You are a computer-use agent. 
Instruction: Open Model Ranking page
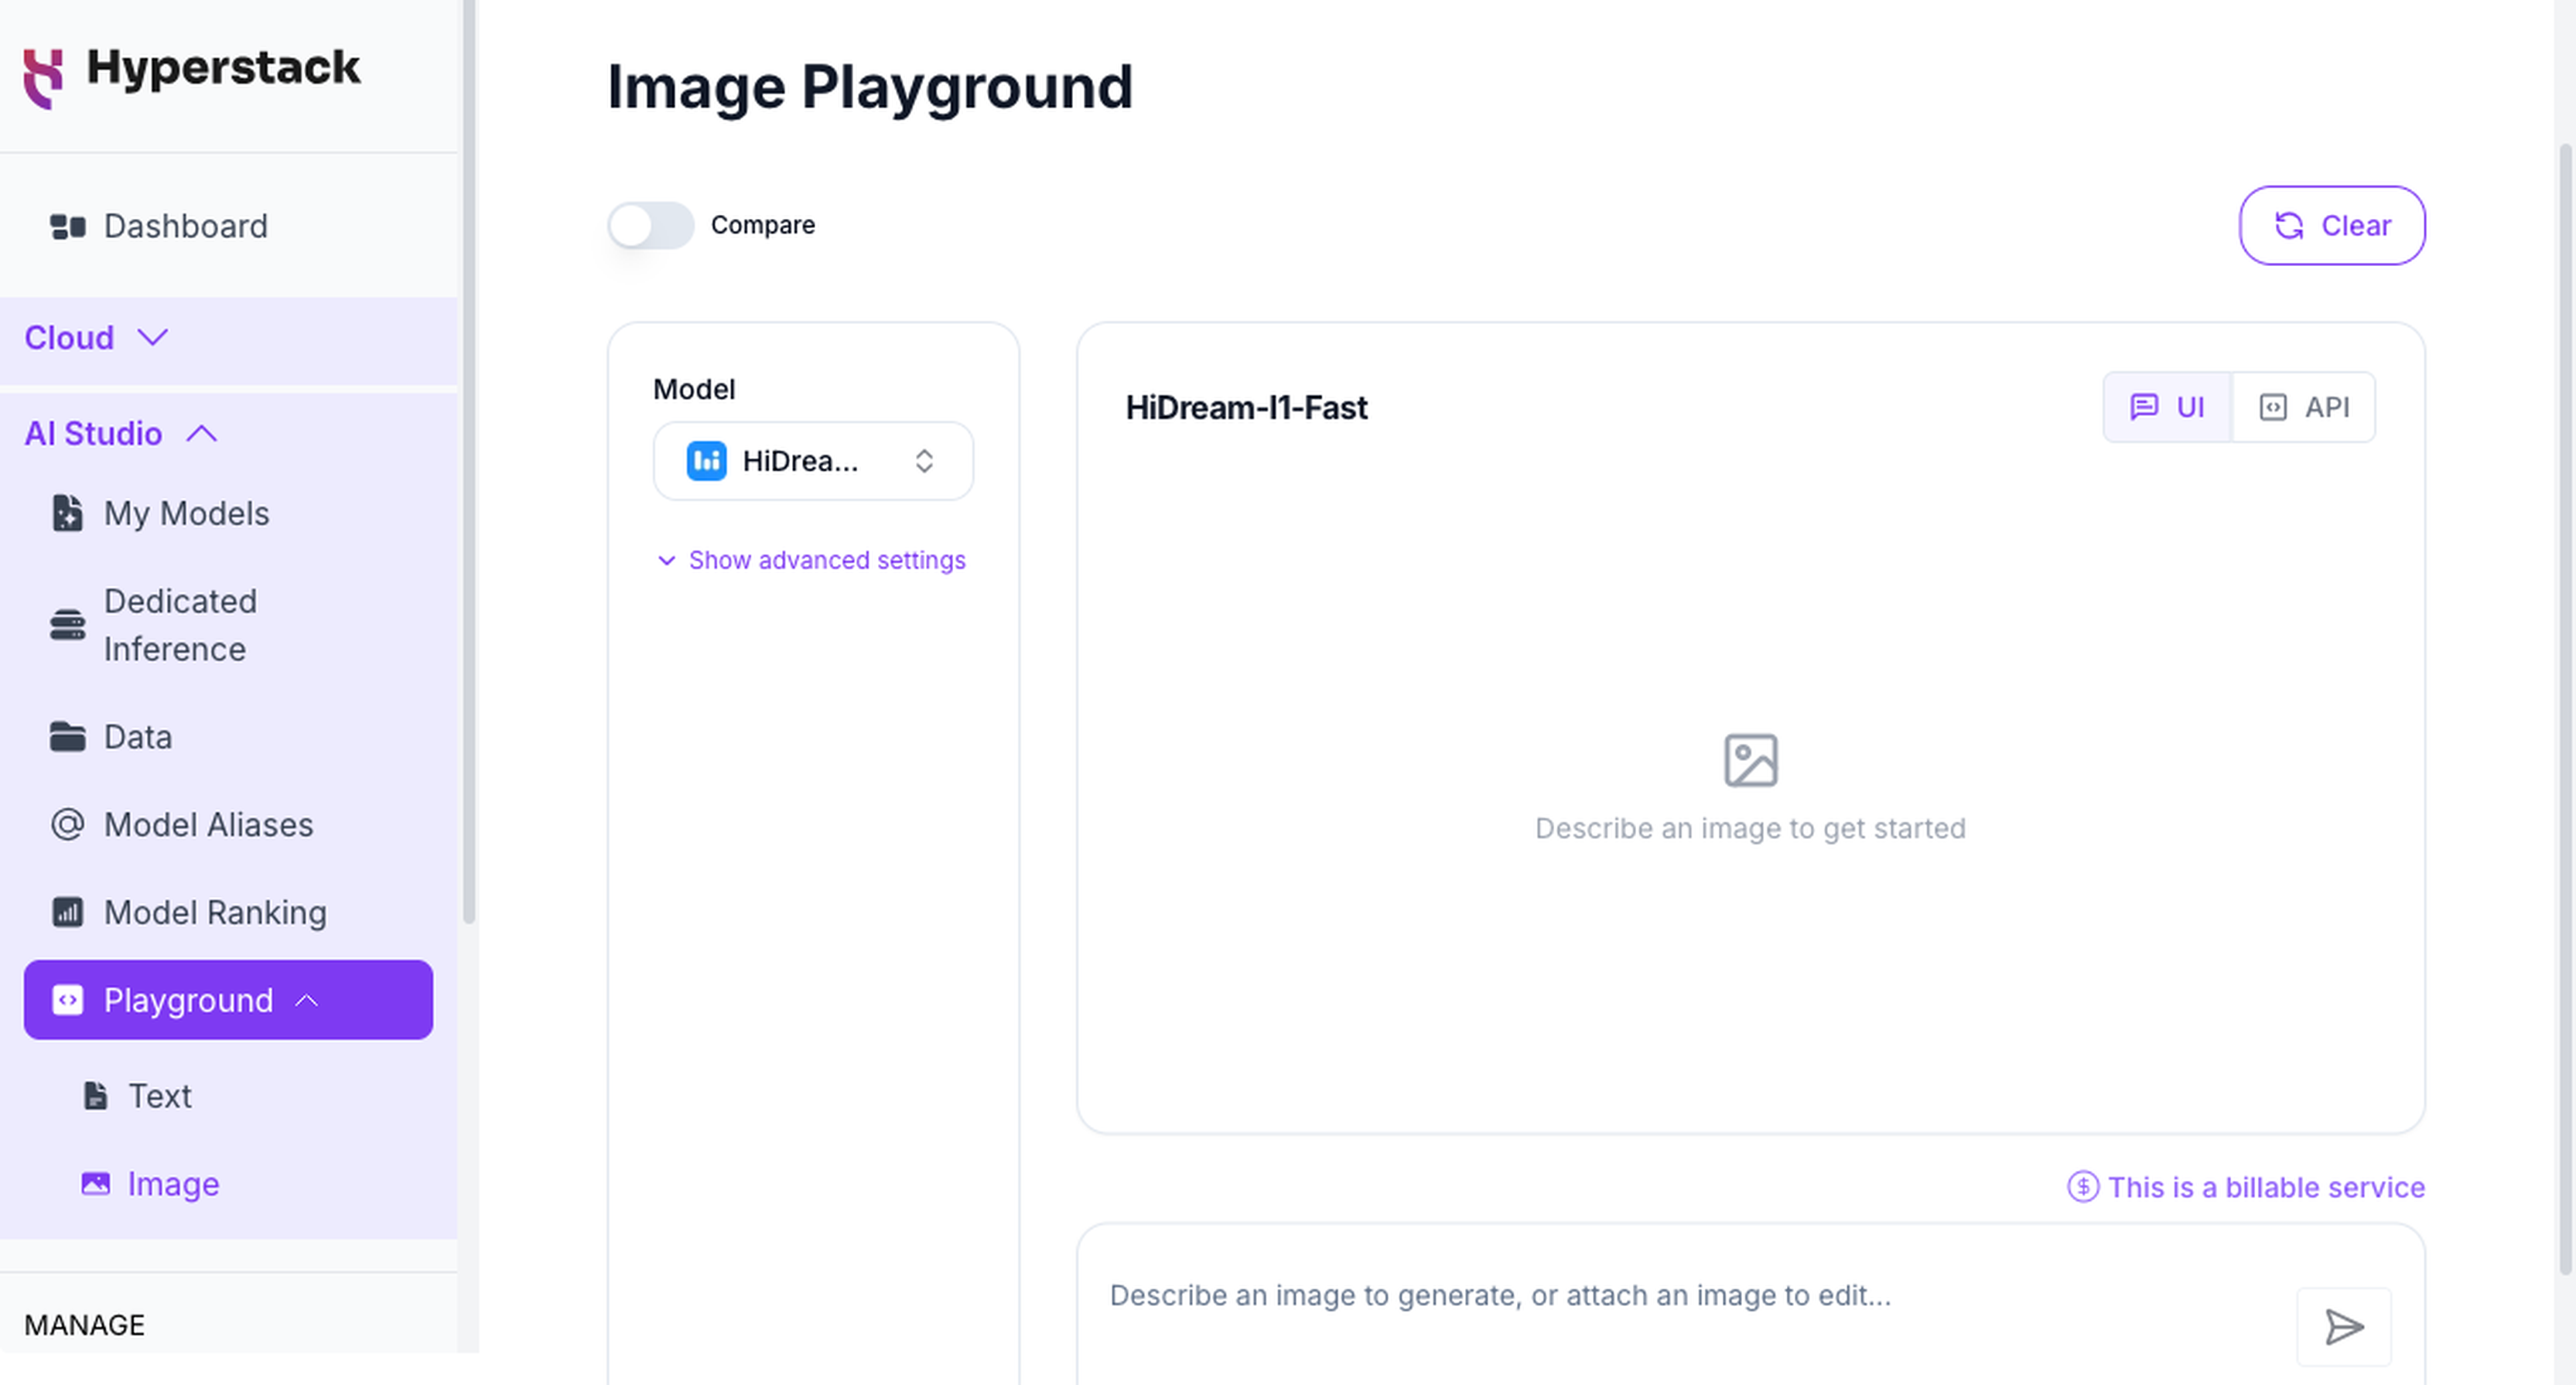coord(229,912)
